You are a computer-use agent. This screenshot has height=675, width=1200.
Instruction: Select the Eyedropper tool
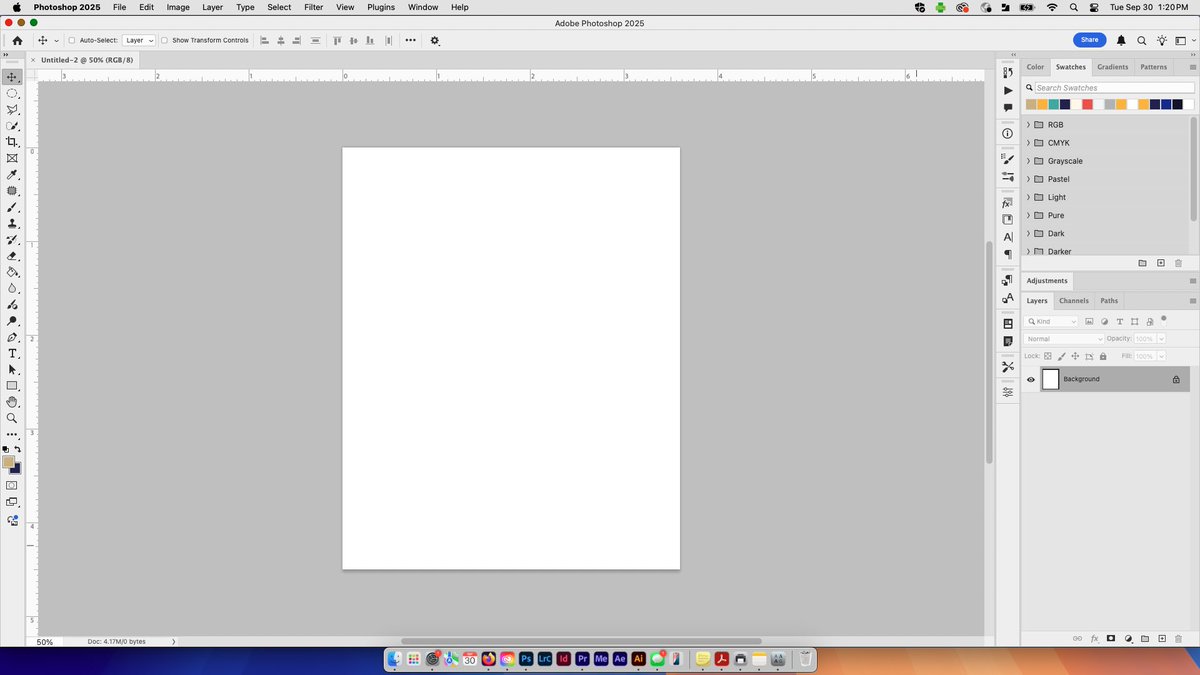pyautogui.click(x=13, y=175)
